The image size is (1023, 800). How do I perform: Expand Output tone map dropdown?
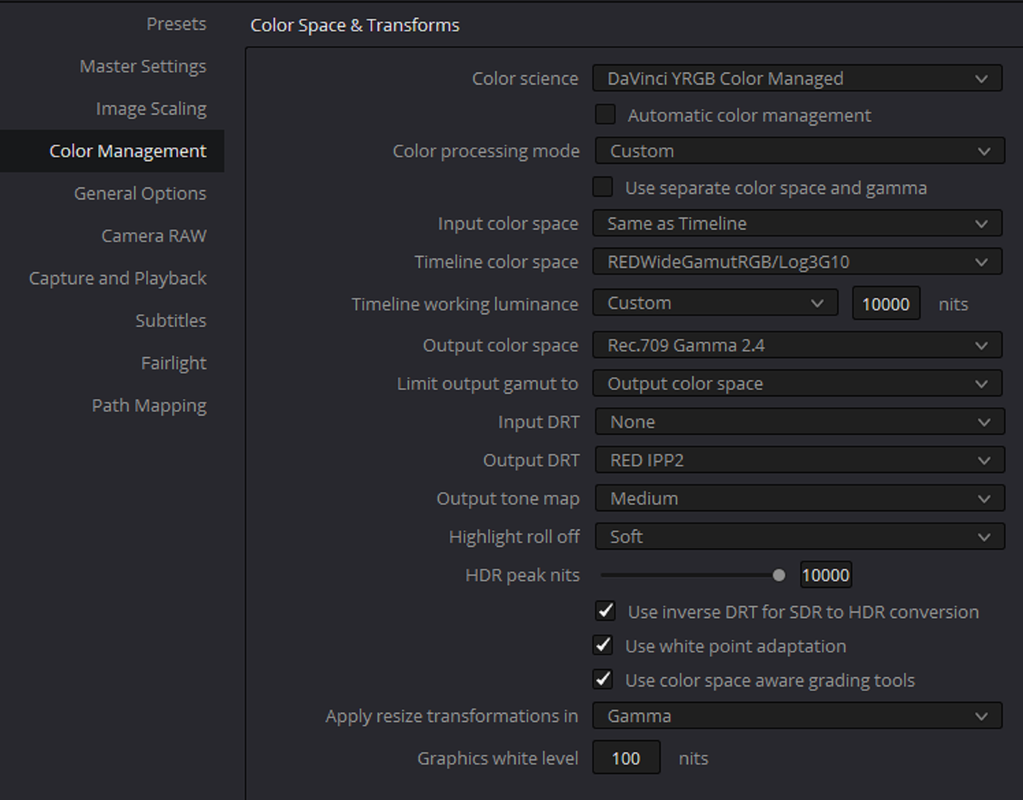800,499
